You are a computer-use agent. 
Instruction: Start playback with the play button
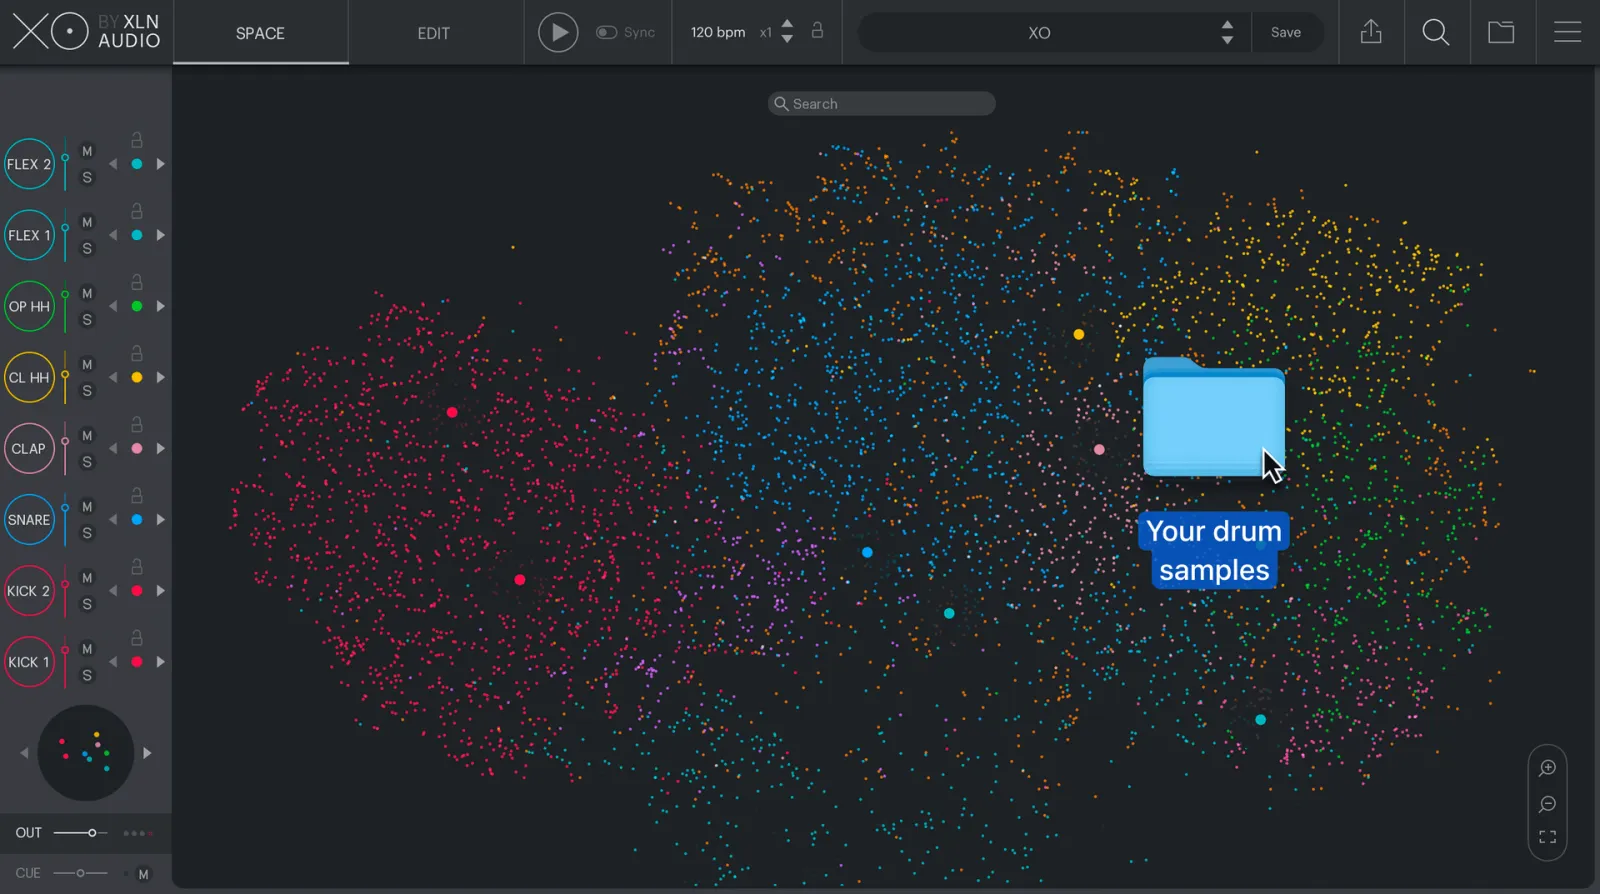click(x=558, y=33)
